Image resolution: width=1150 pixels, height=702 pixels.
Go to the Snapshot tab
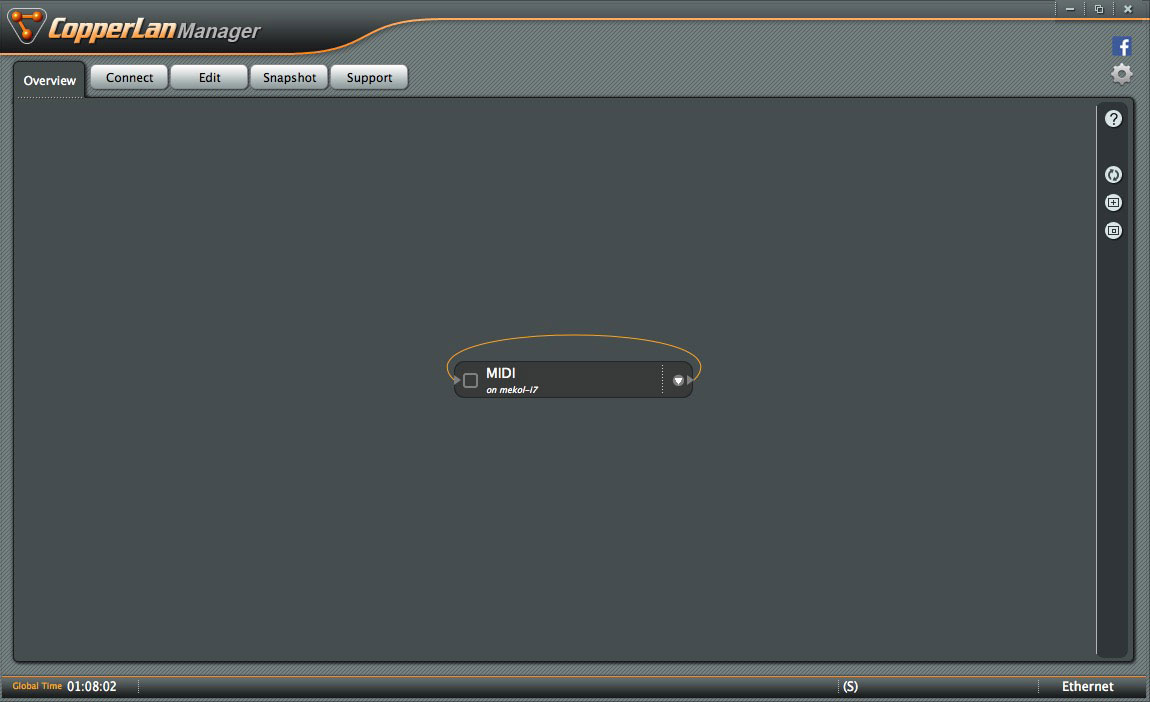289,78
